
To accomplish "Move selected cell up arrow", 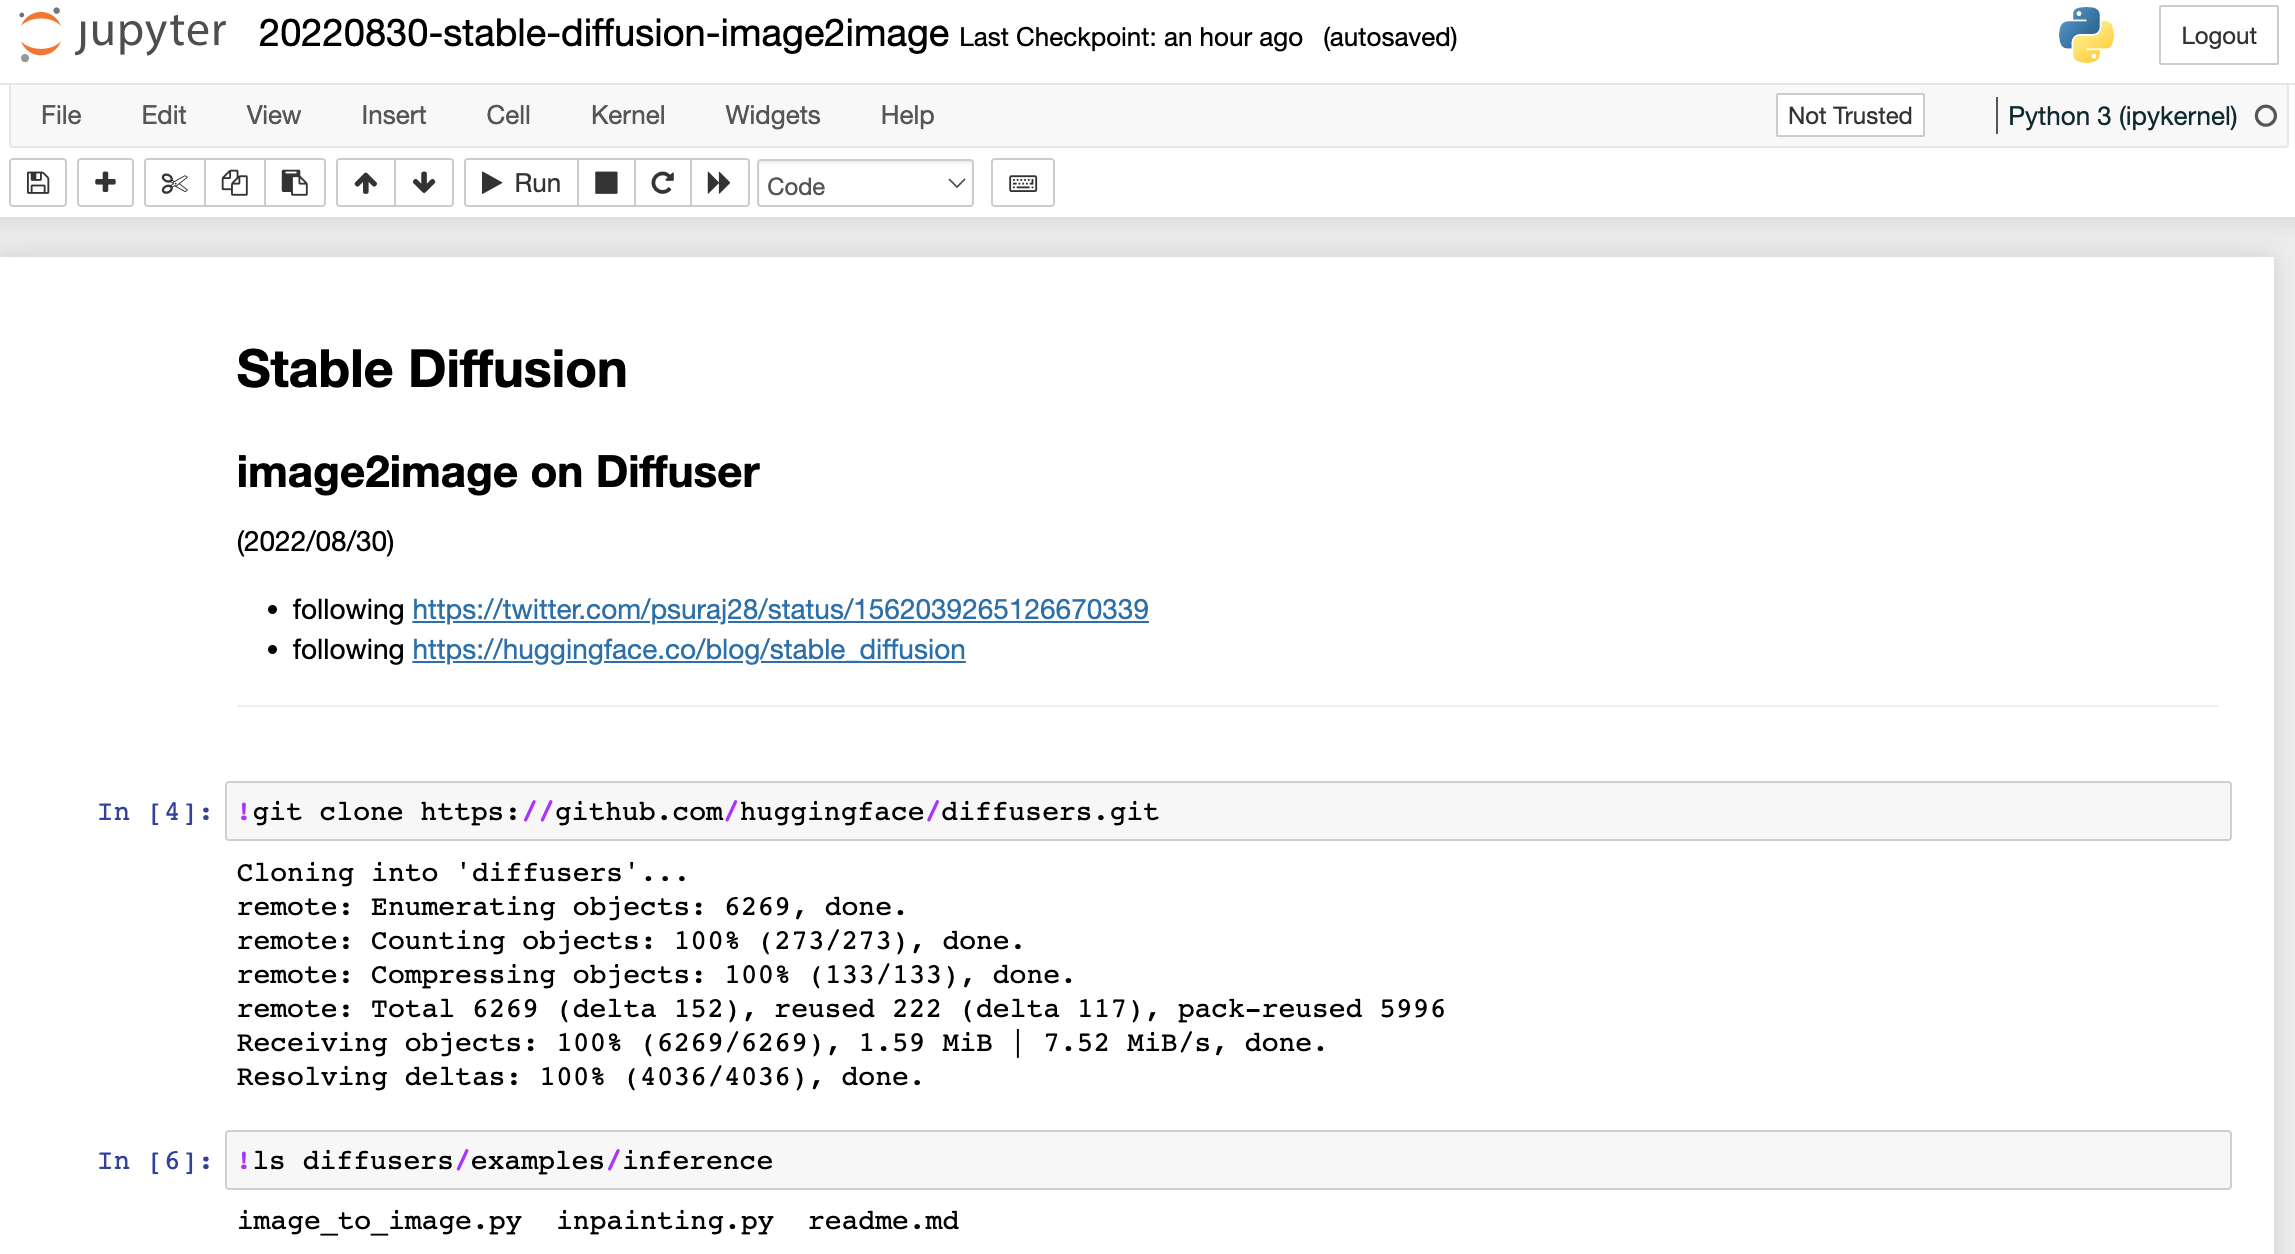I will click(x=366, y=183).
